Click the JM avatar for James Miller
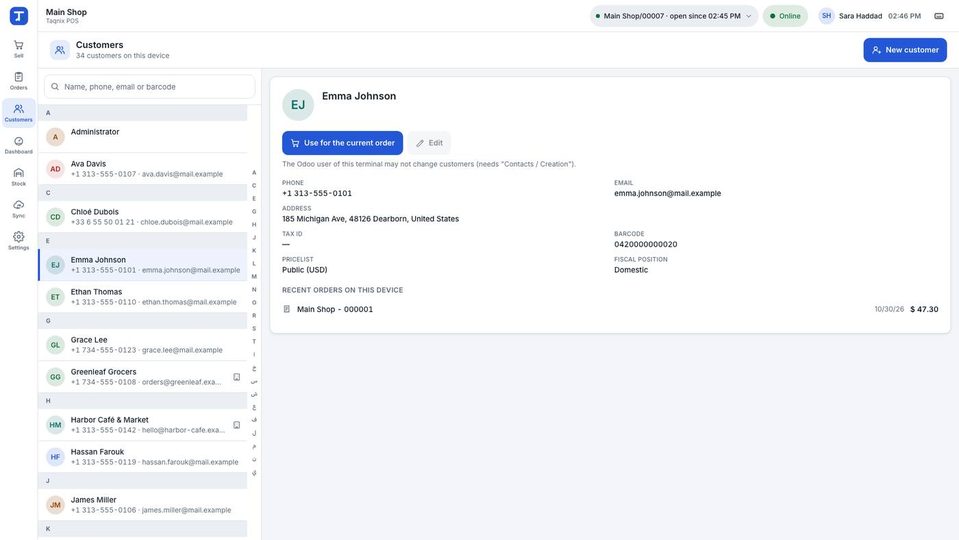 [55, 505]
